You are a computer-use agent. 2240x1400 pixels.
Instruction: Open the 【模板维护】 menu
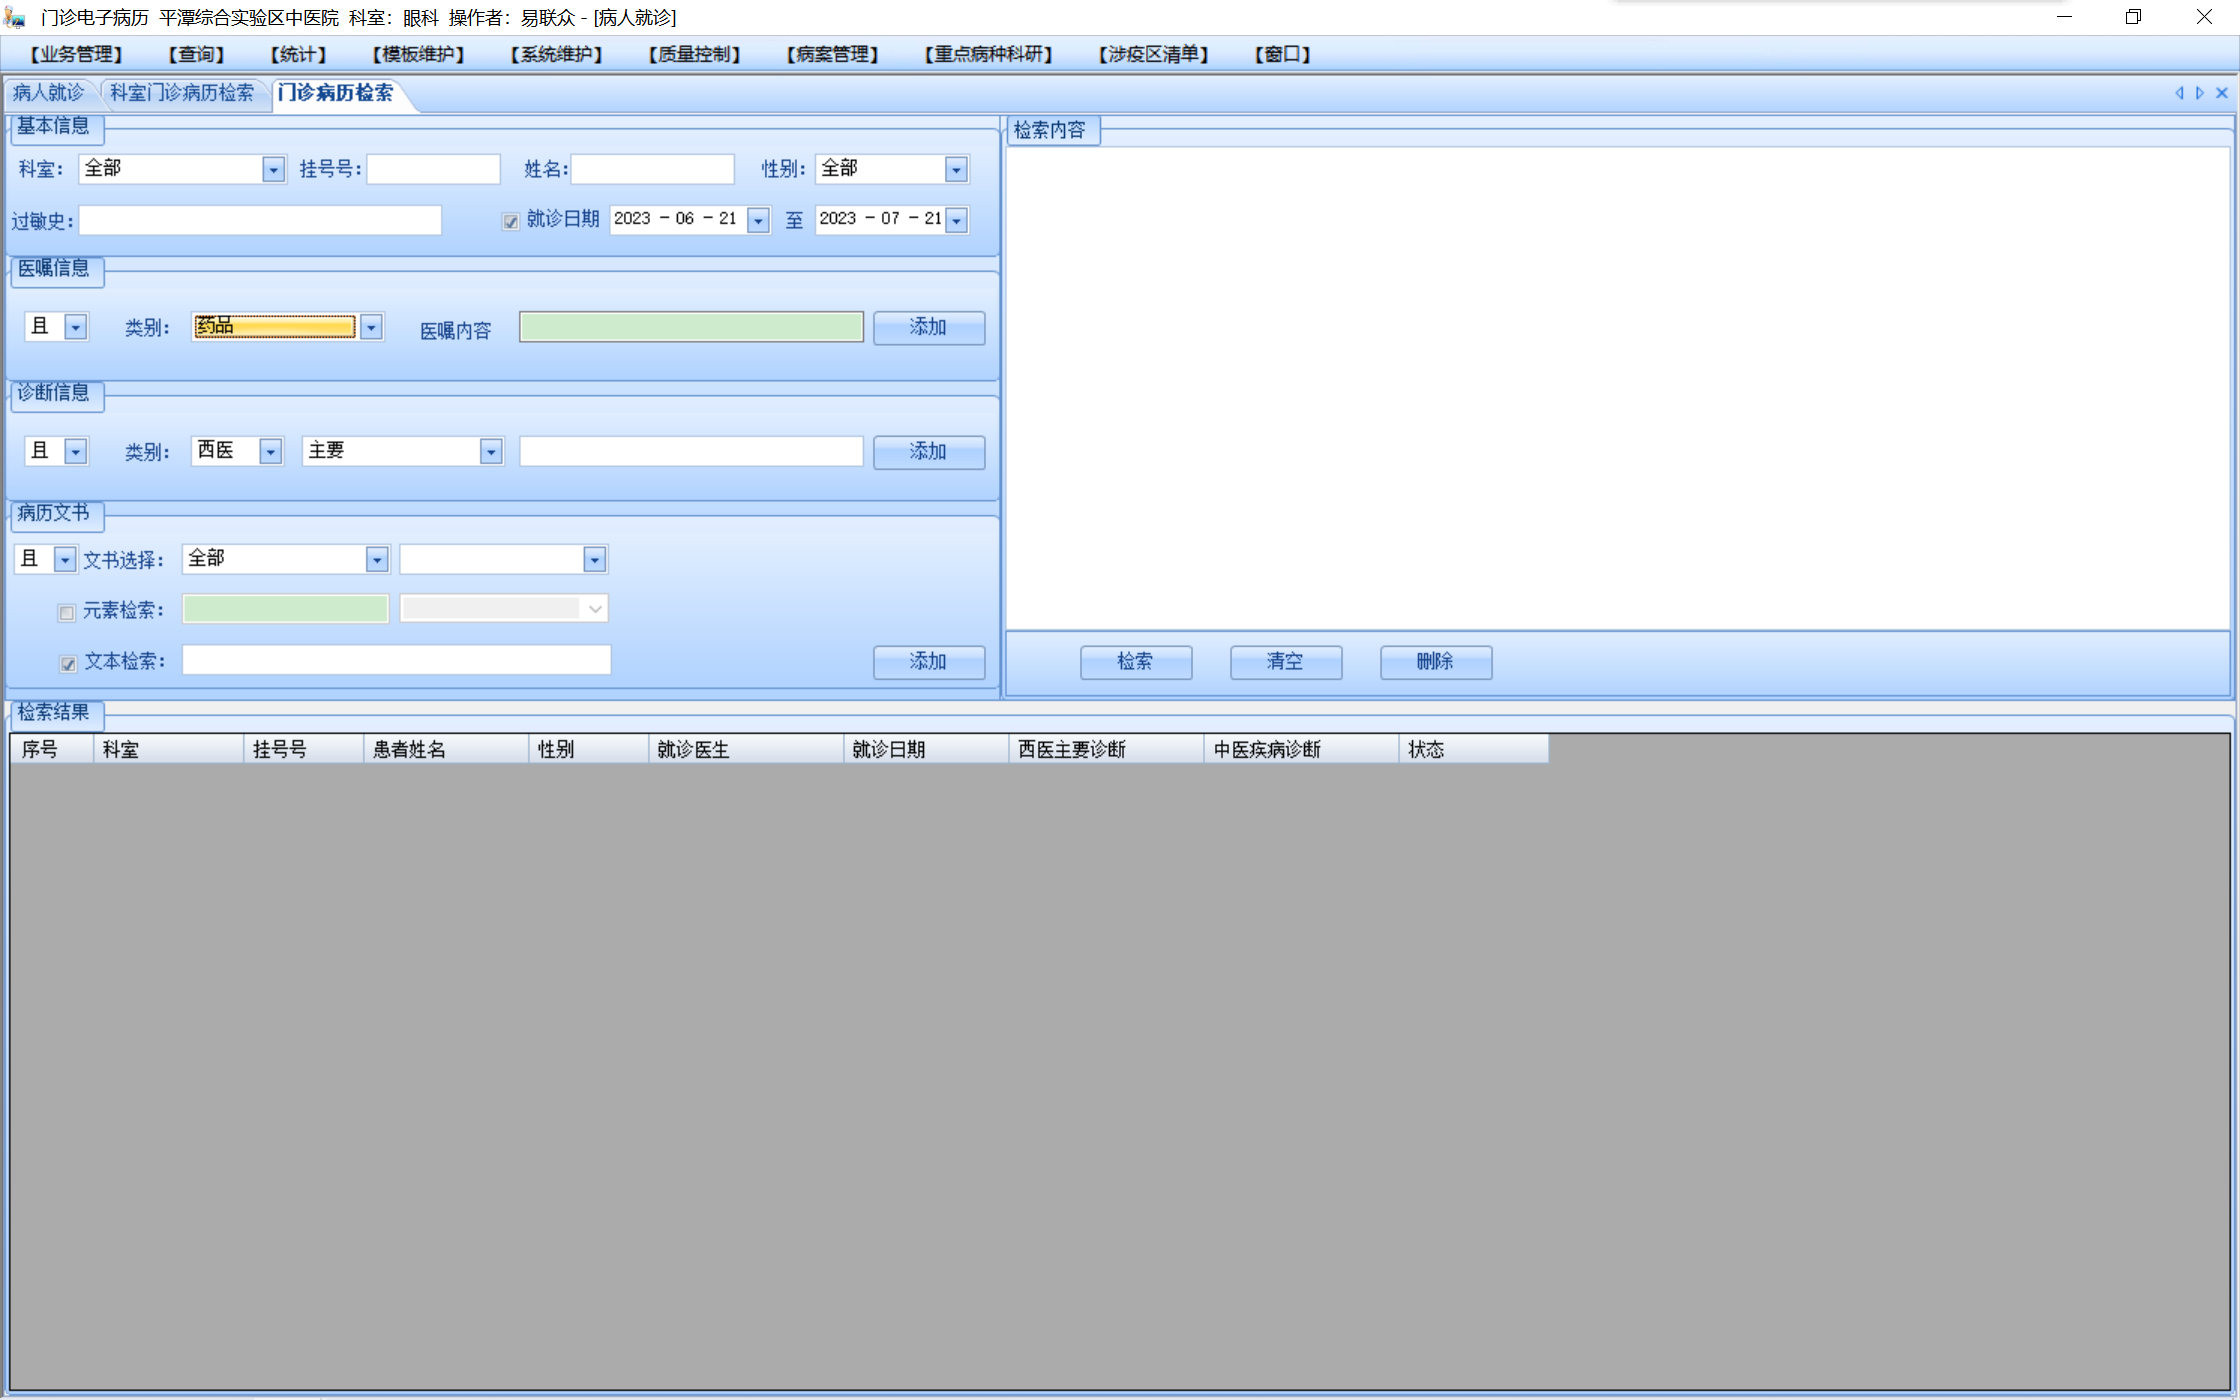click(x=418, y=54)
